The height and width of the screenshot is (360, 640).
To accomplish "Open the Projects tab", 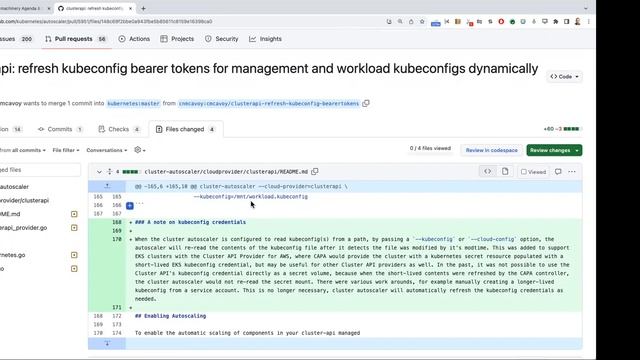I will (177, 39).
